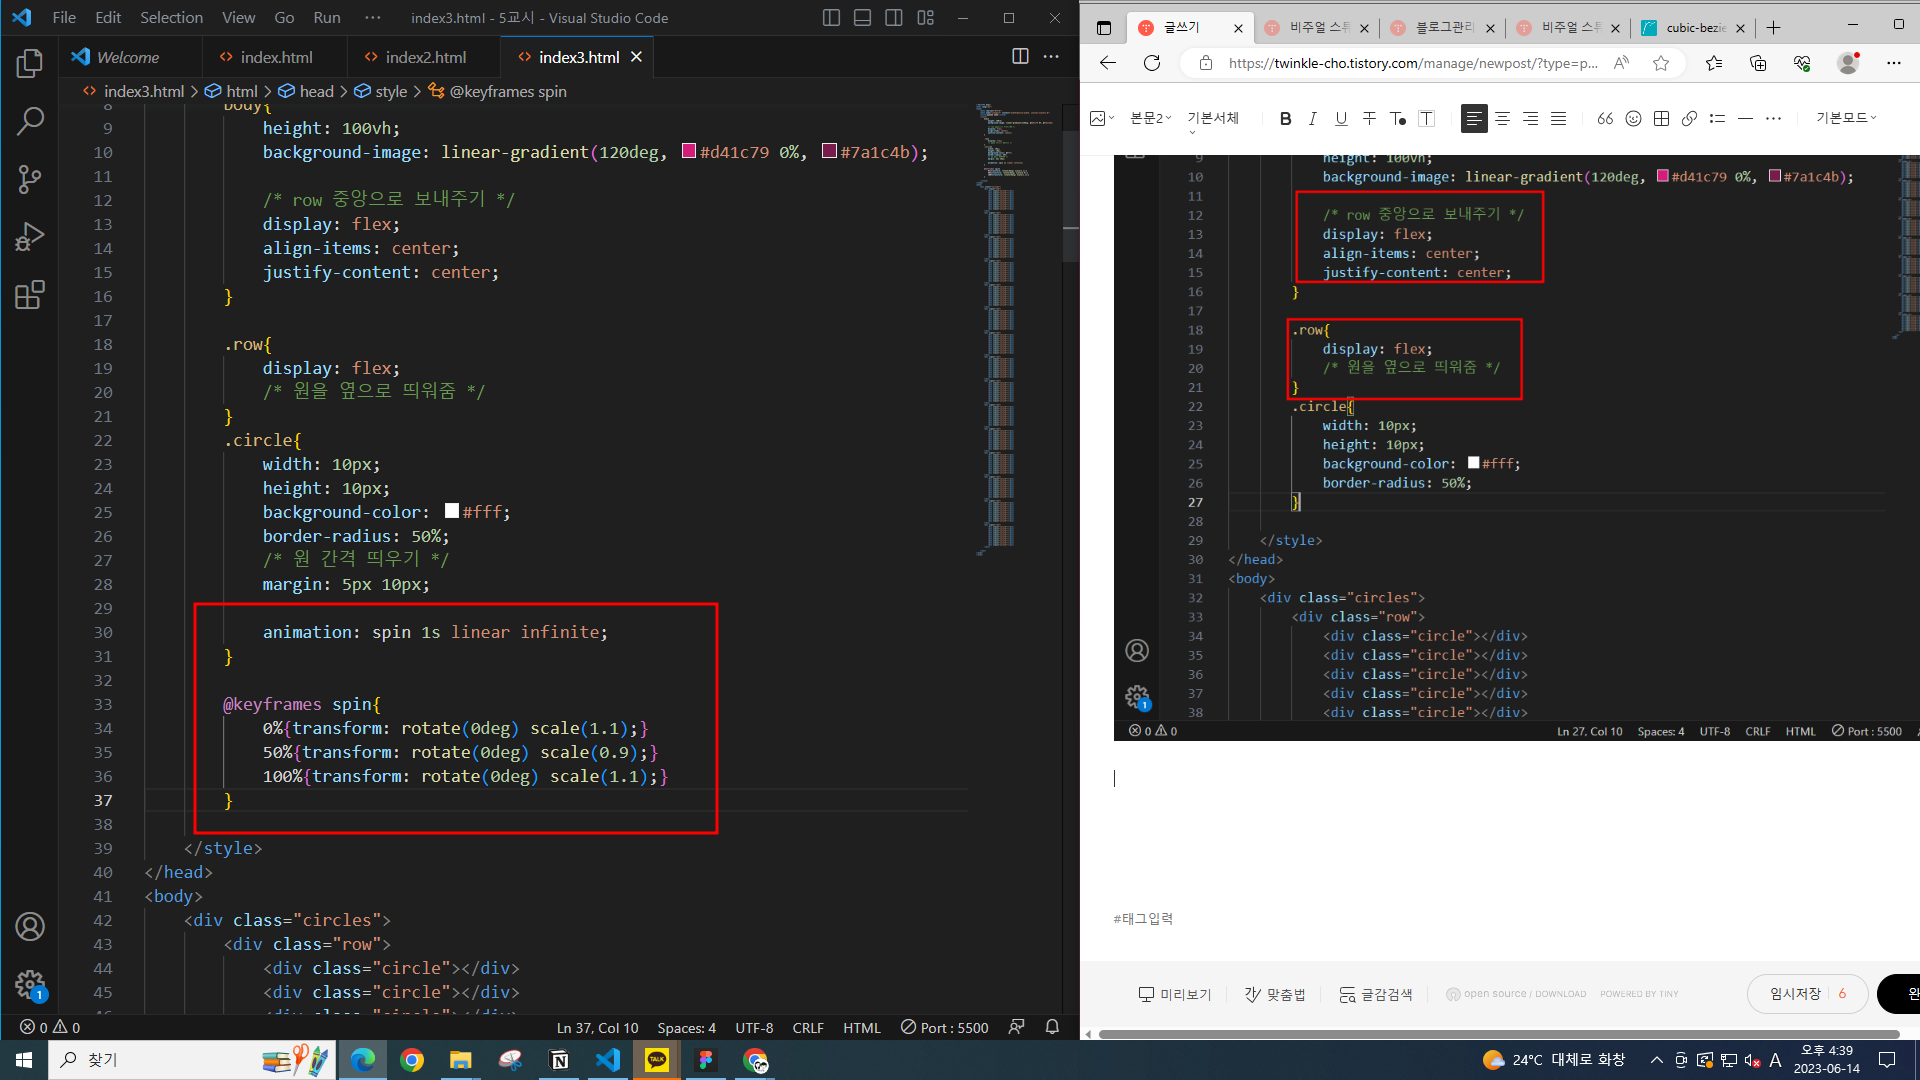Open the Extensions view

pyautogui.click(x=30, y=295)
